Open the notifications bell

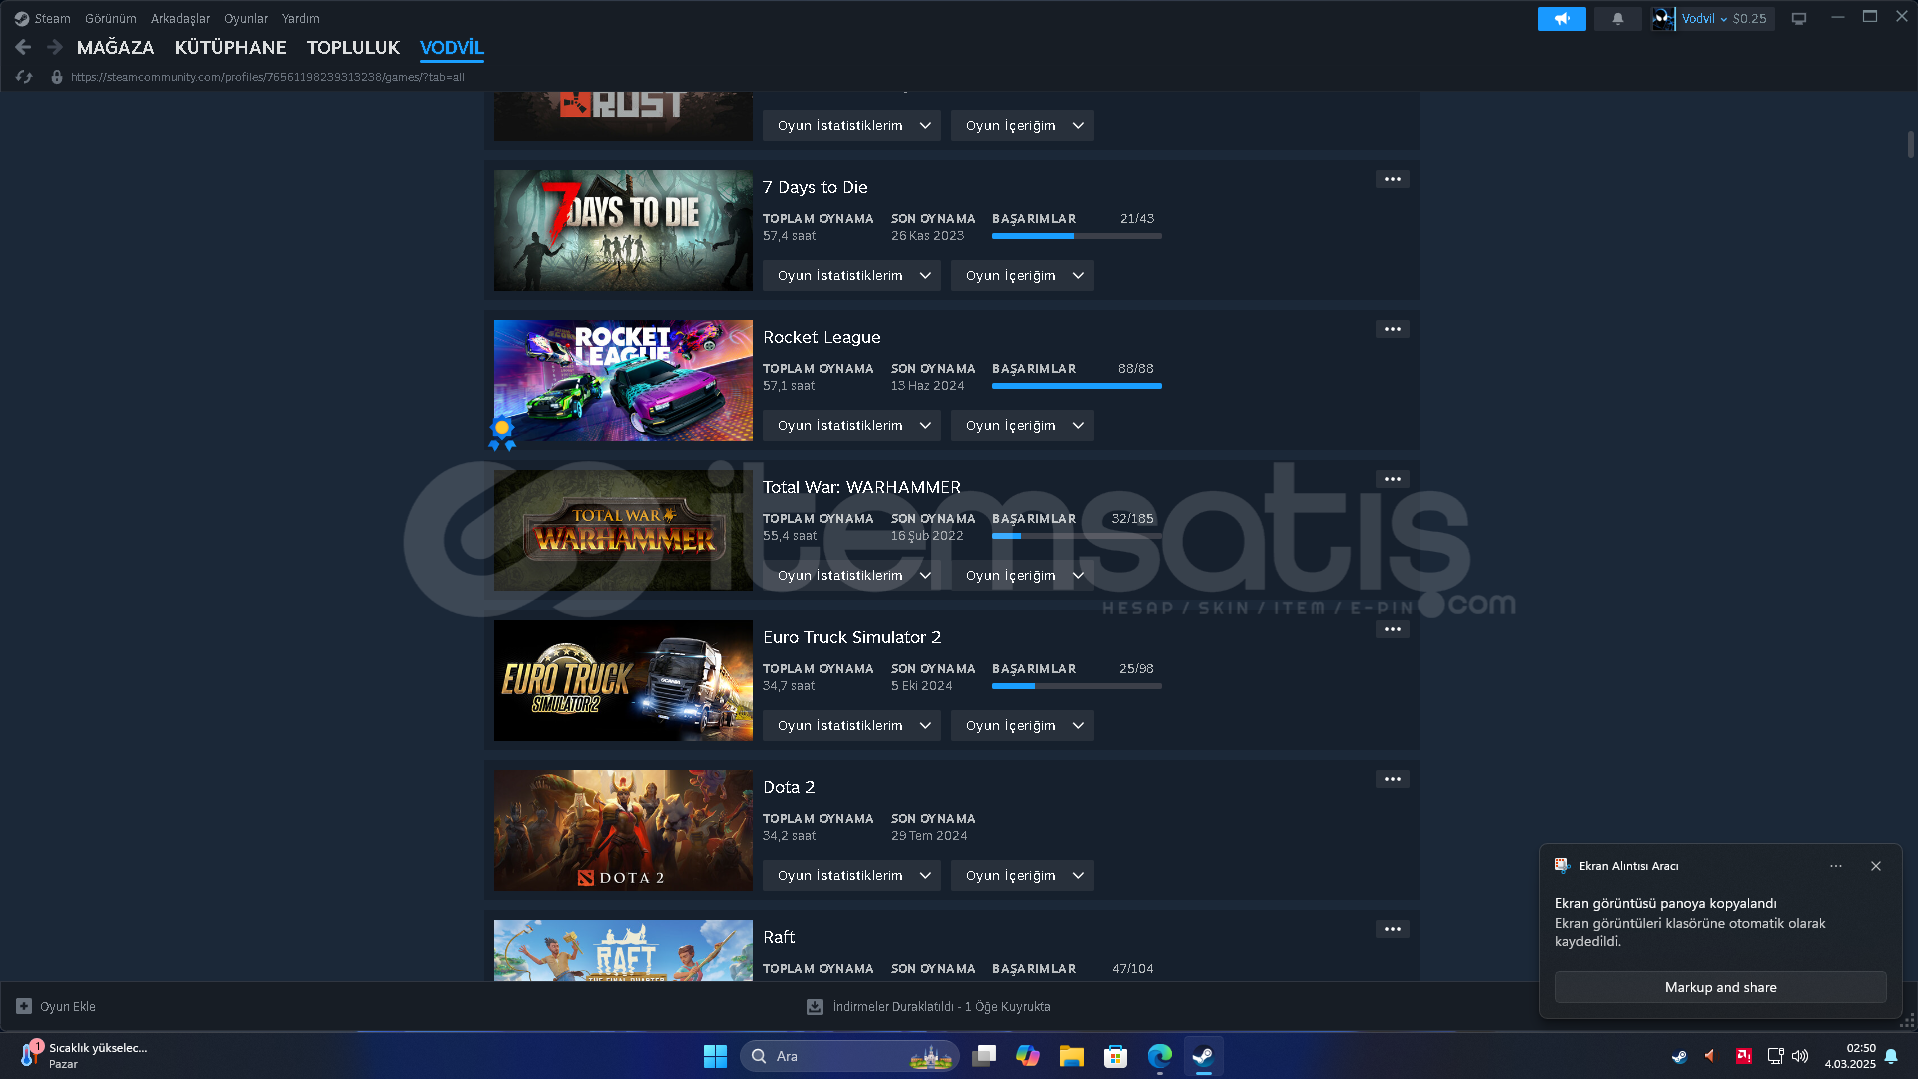click(1617, 19)
